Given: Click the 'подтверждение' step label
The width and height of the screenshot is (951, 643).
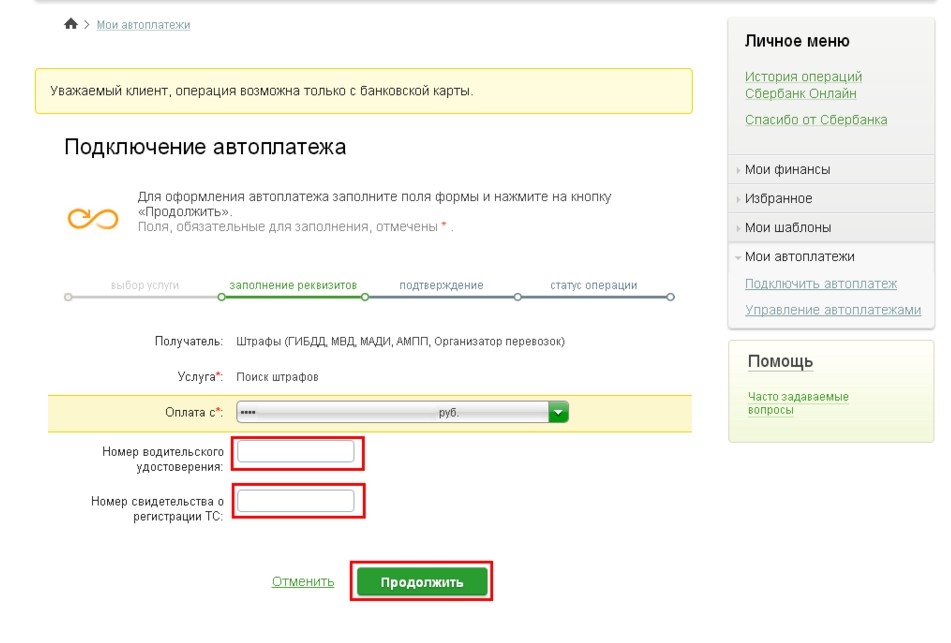Looking at the screenshot, I should pos(441,285).
